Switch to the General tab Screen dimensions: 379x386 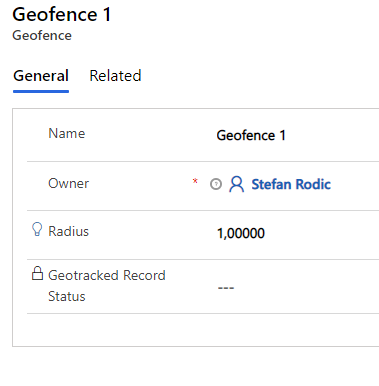pos(41,76)
